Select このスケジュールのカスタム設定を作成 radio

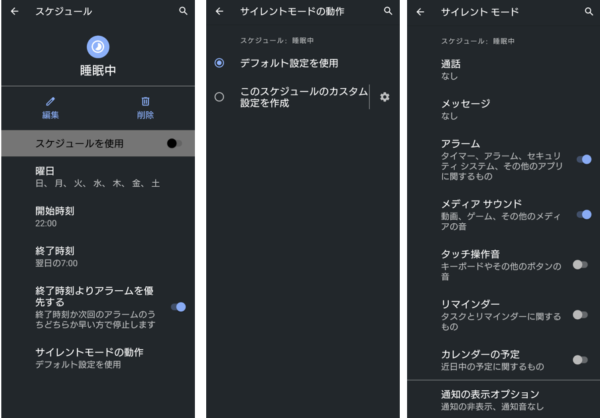[219, 97]
